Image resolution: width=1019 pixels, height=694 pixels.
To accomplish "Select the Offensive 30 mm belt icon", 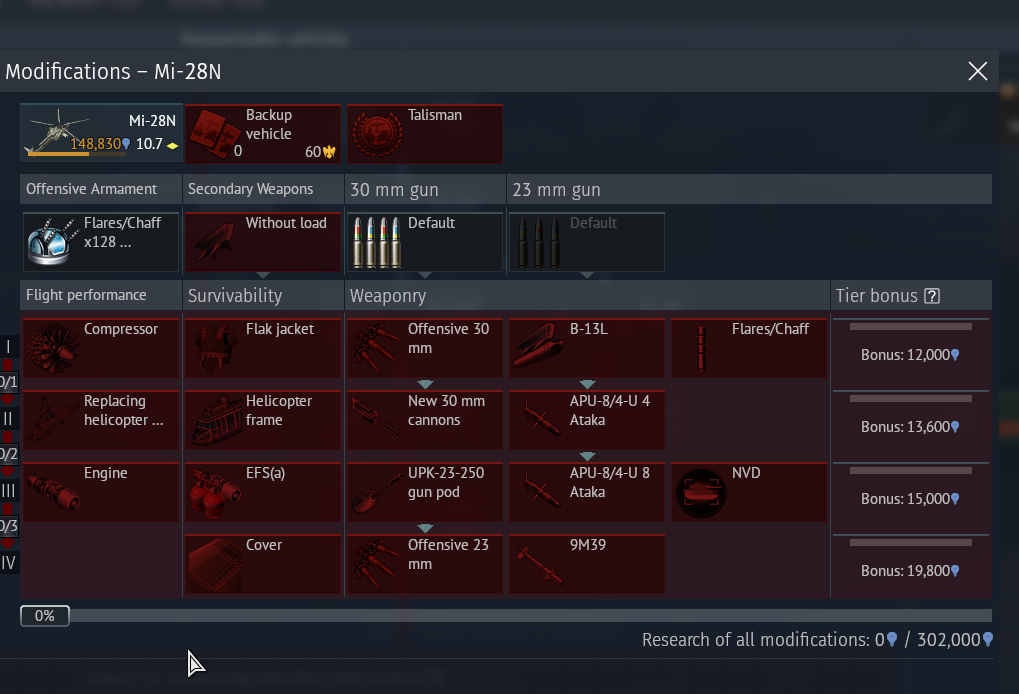I will [377, 348].
